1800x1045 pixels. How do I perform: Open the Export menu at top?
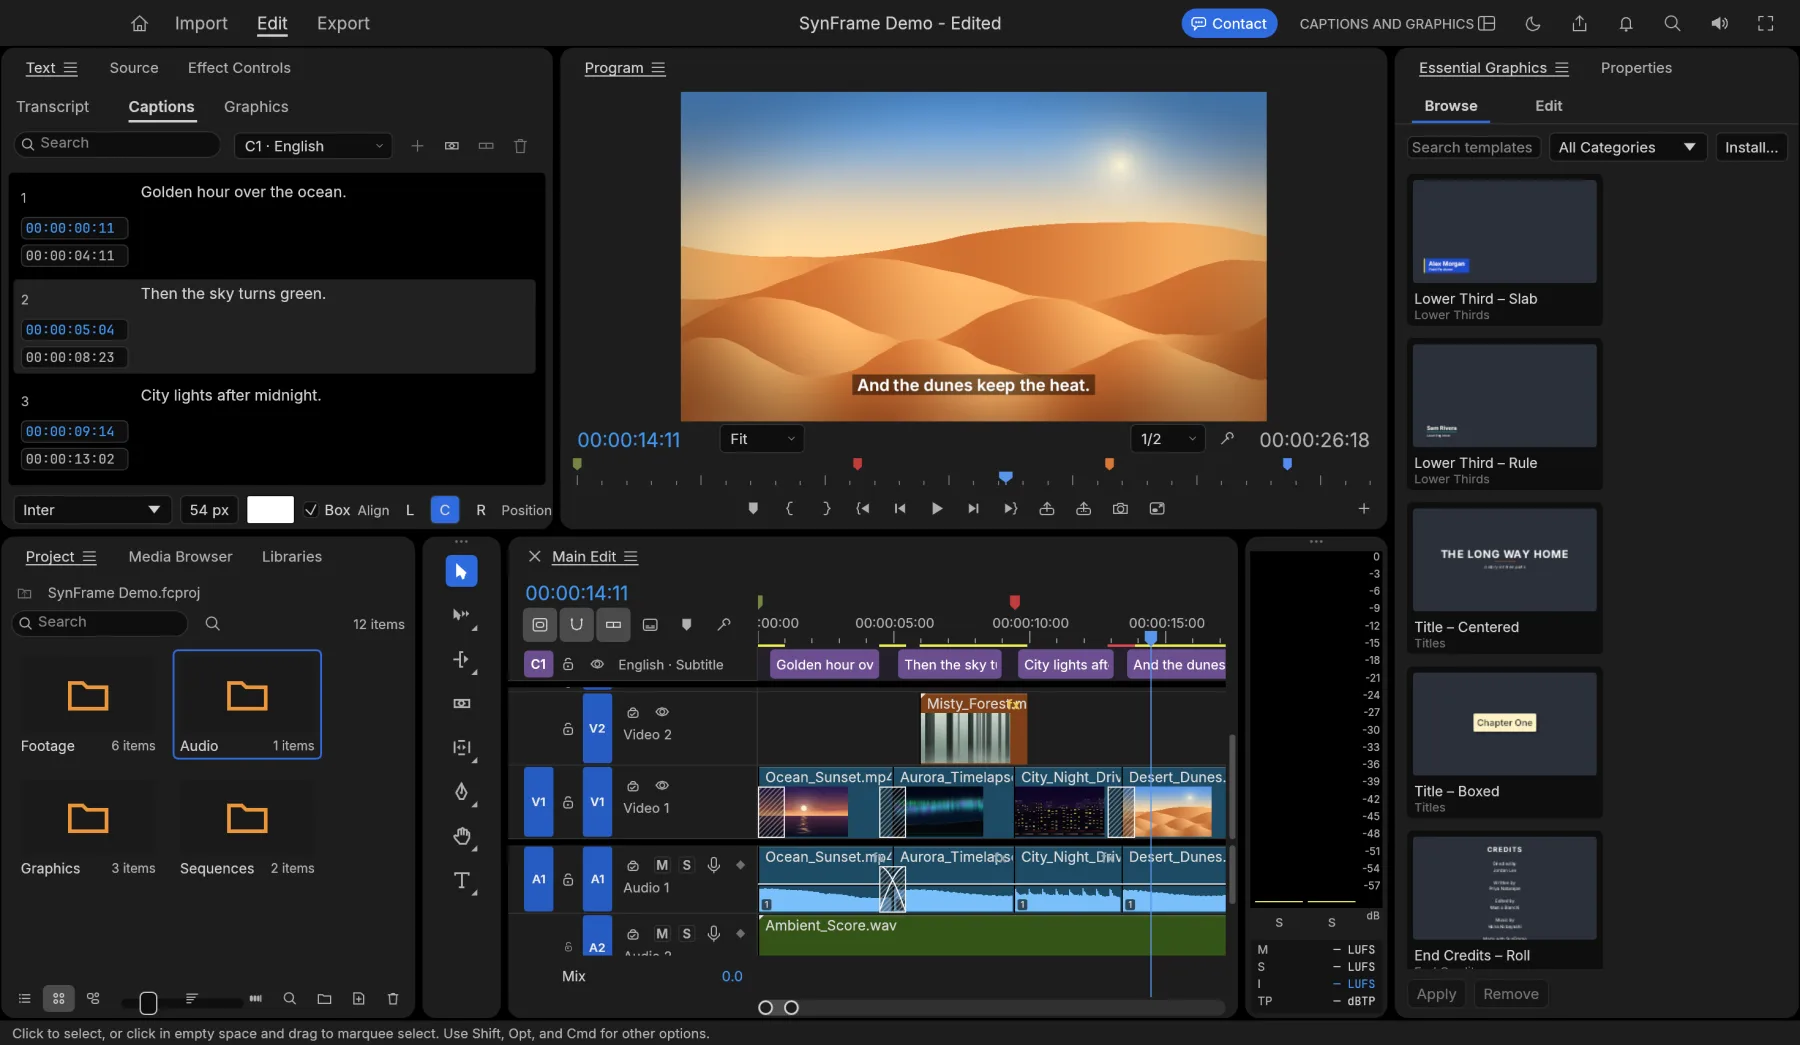(343, 23)
